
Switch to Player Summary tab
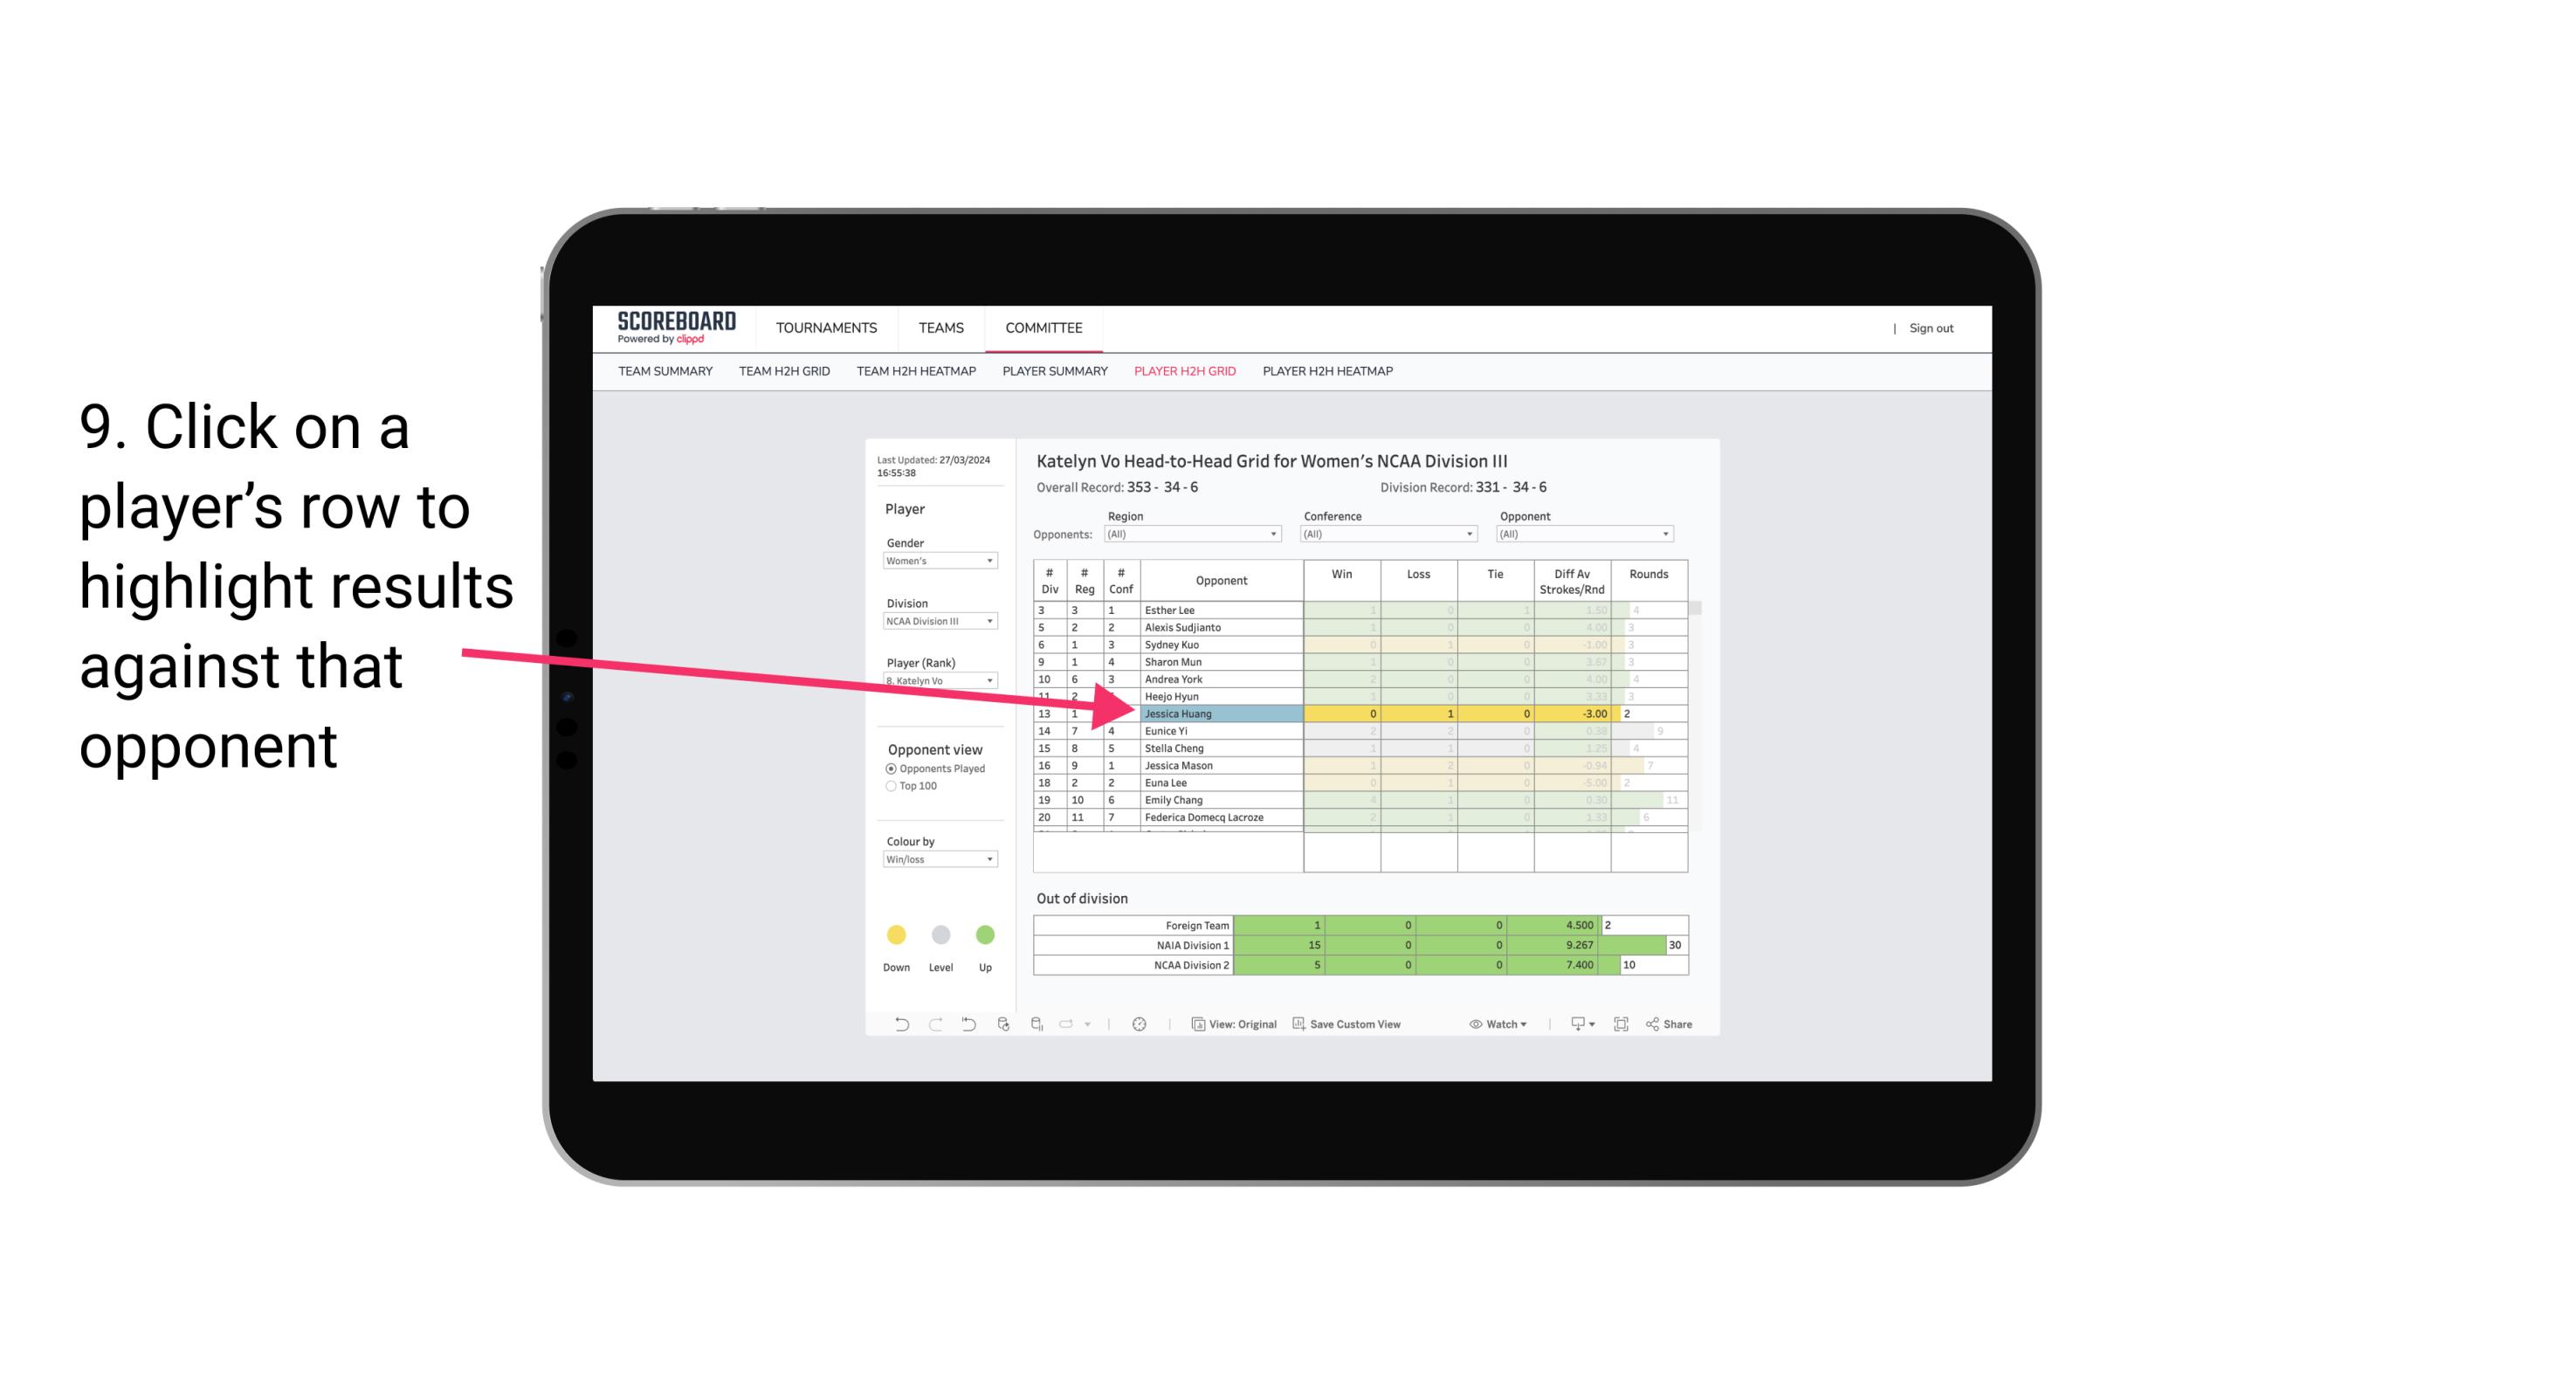tap(1052, 372)
